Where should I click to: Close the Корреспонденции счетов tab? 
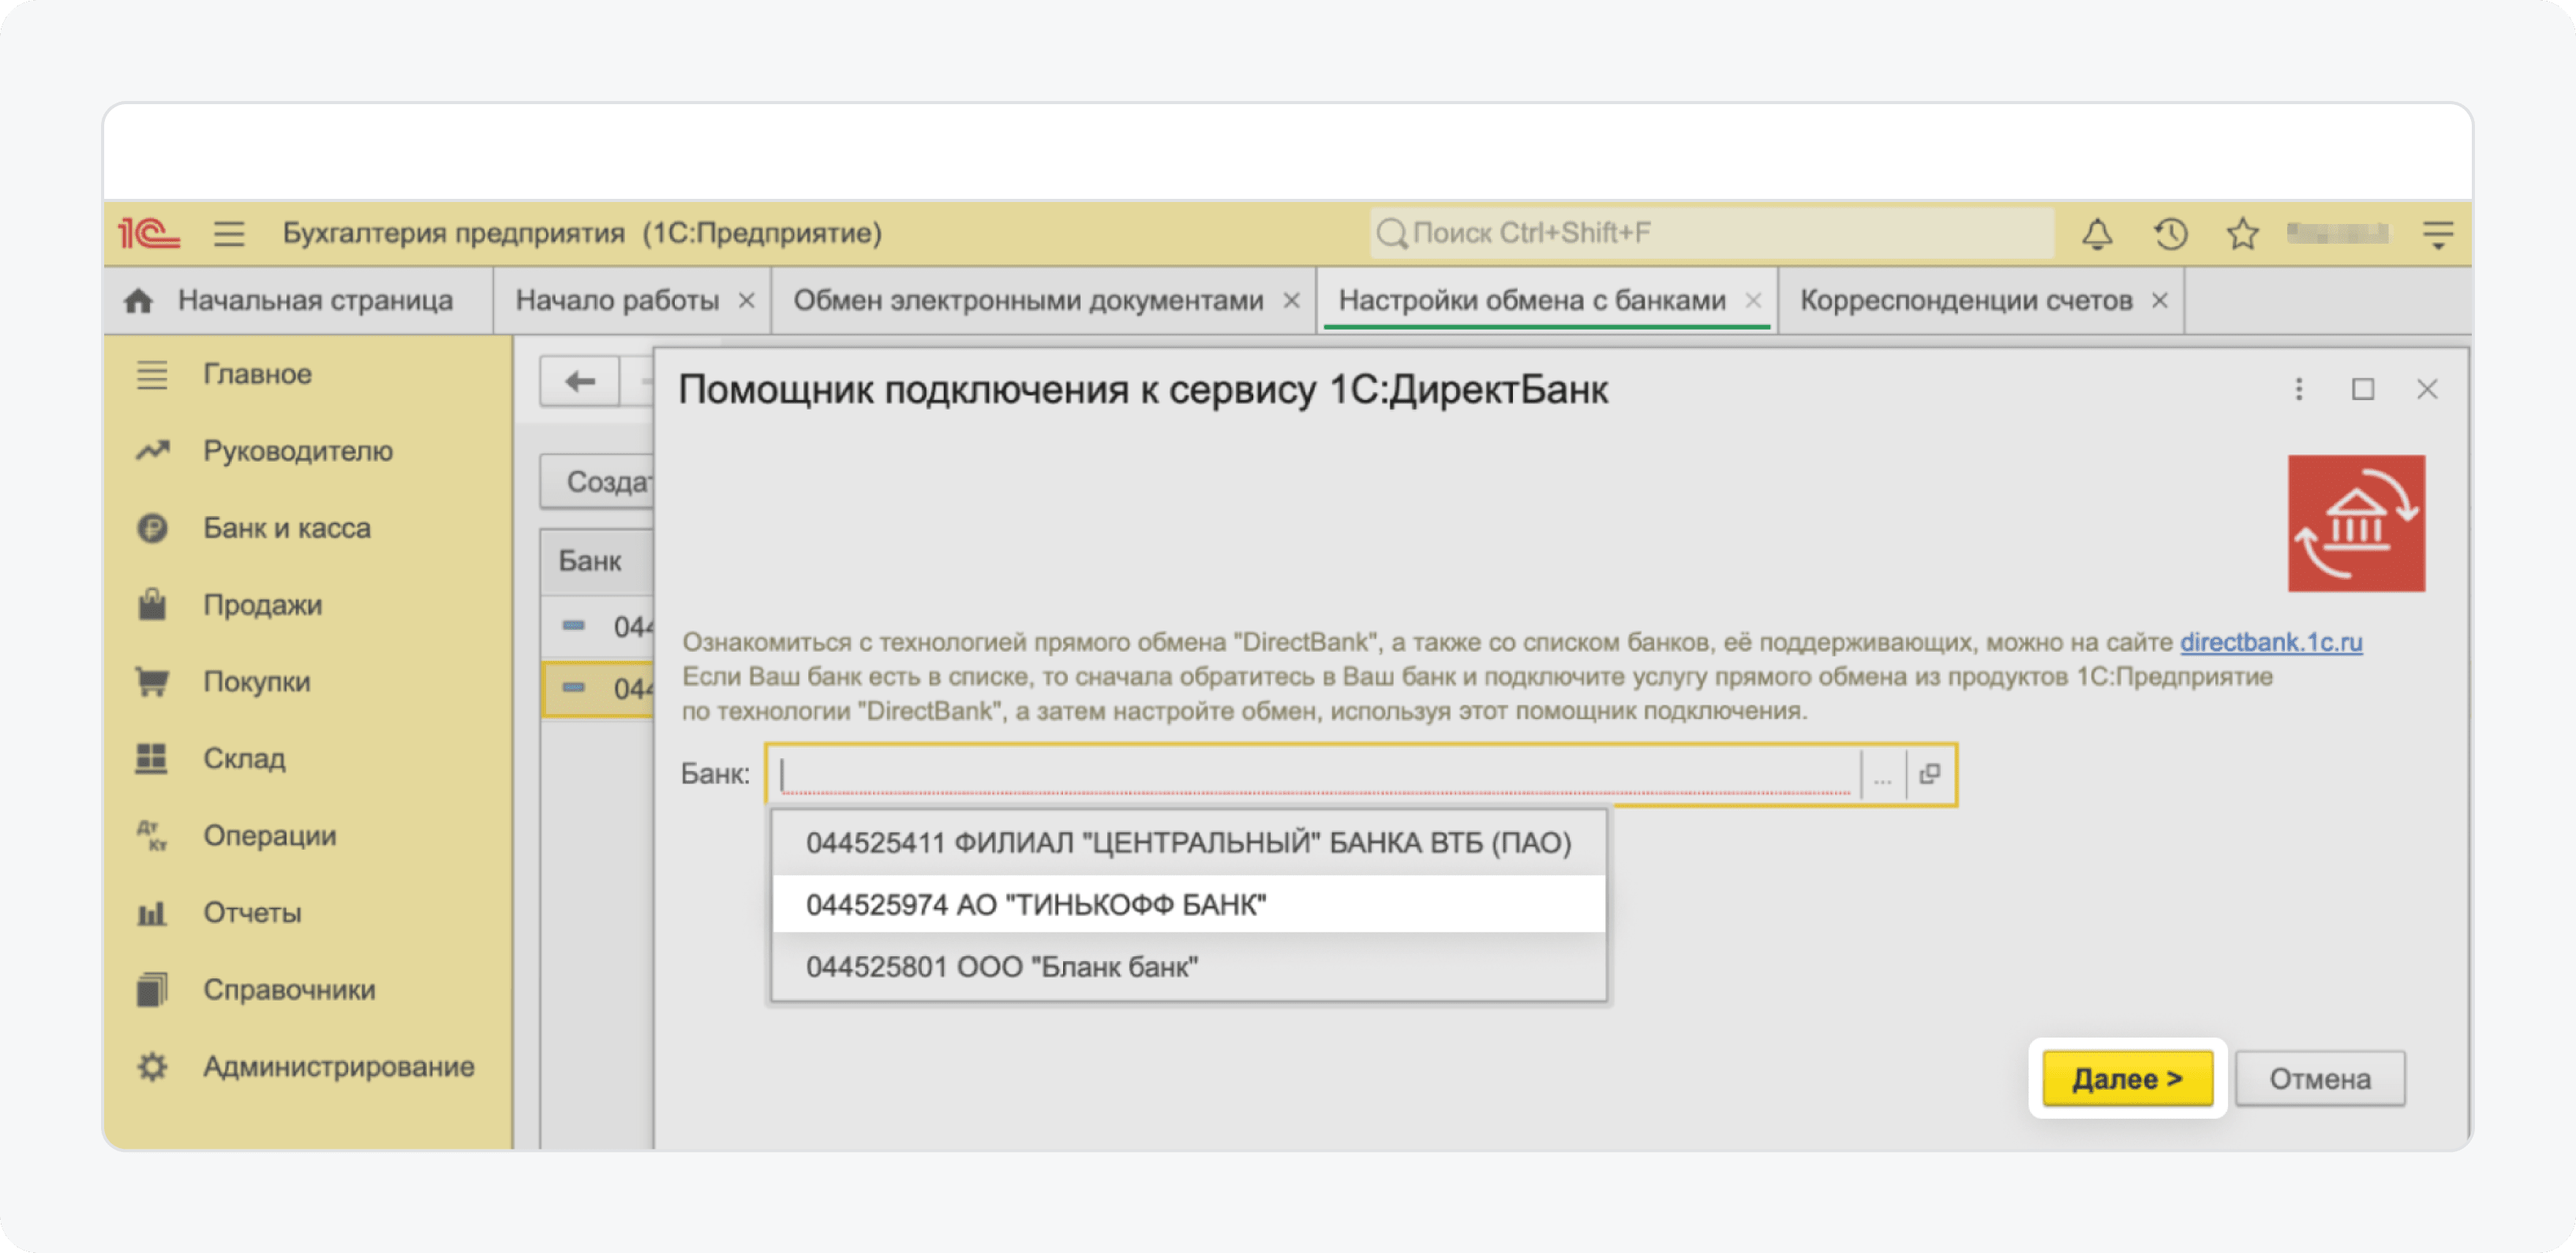[2159, 301]
